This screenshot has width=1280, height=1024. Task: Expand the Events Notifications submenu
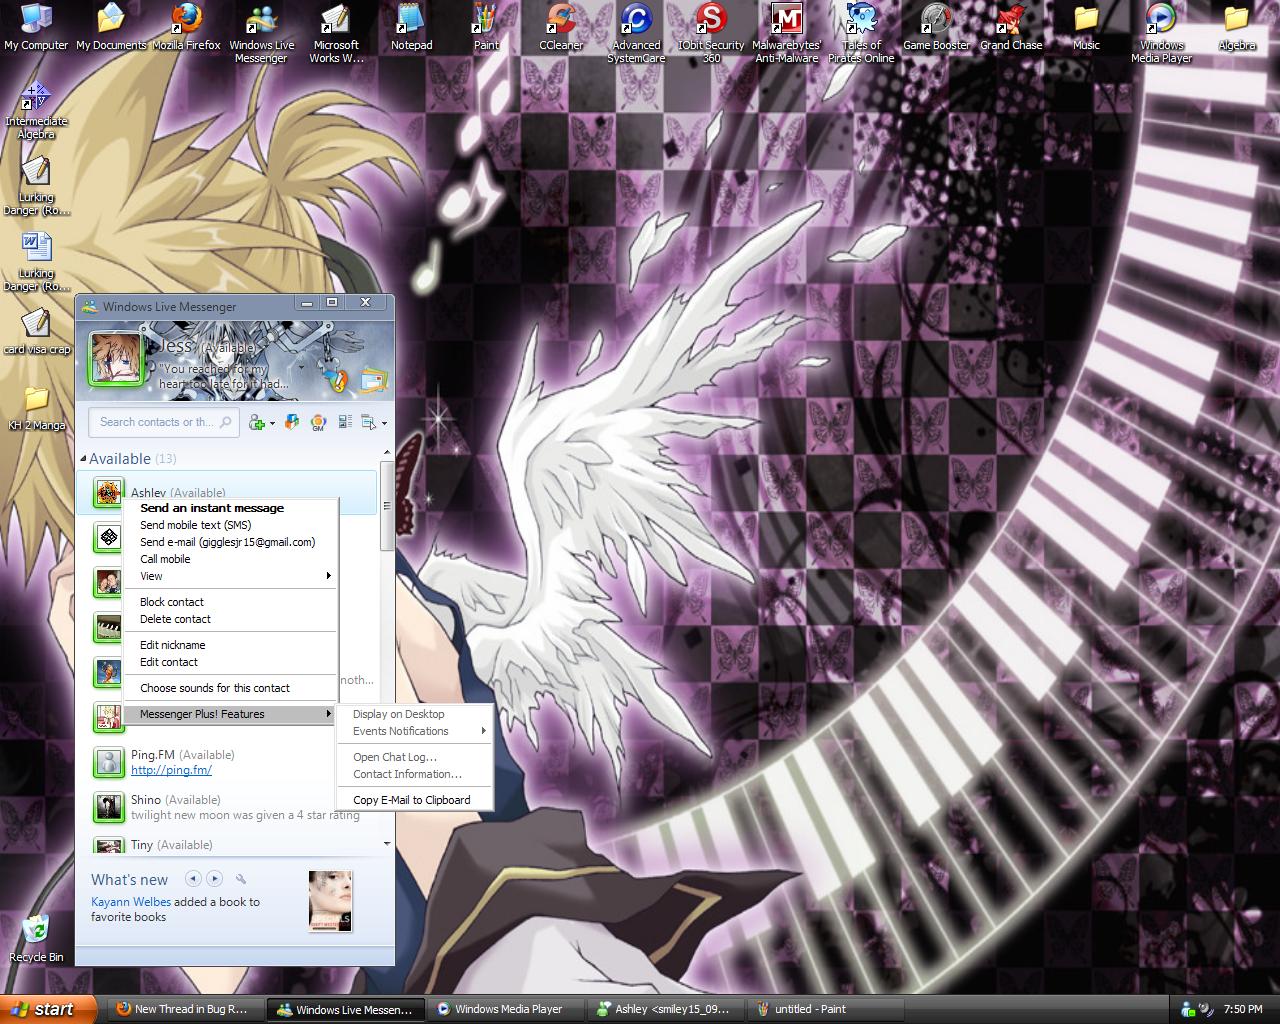pos(483,731)
